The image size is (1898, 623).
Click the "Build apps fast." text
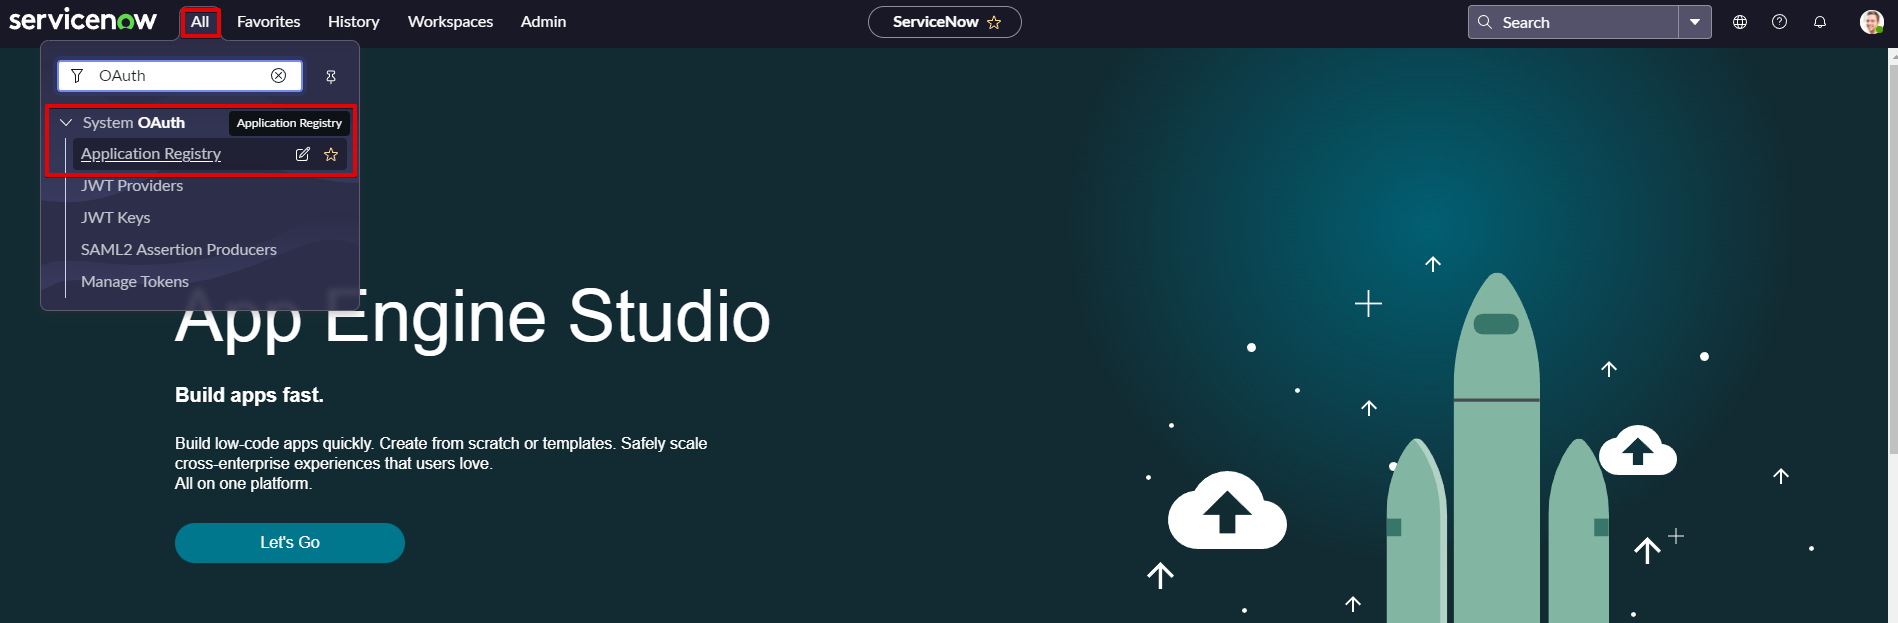249,395
